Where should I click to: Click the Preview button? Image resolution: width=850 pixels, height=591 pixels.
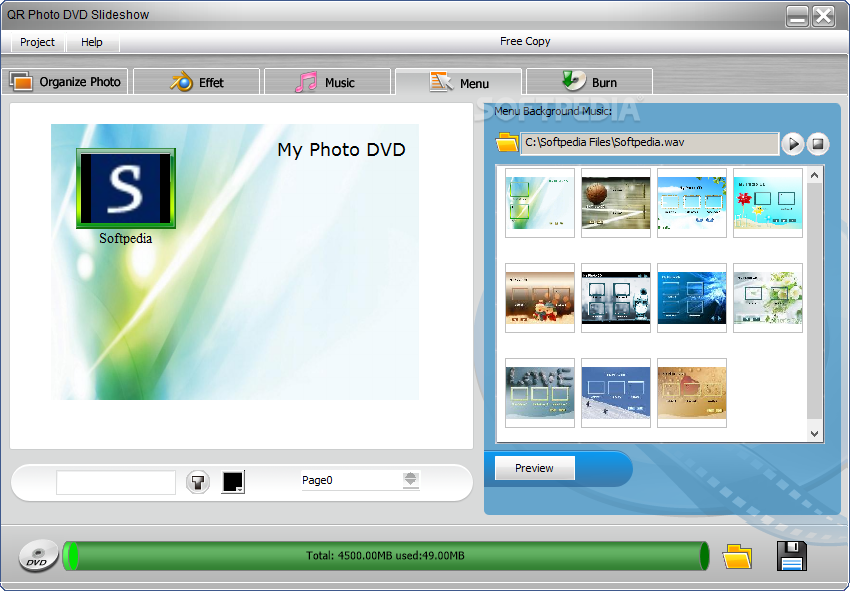pos(535,468)
